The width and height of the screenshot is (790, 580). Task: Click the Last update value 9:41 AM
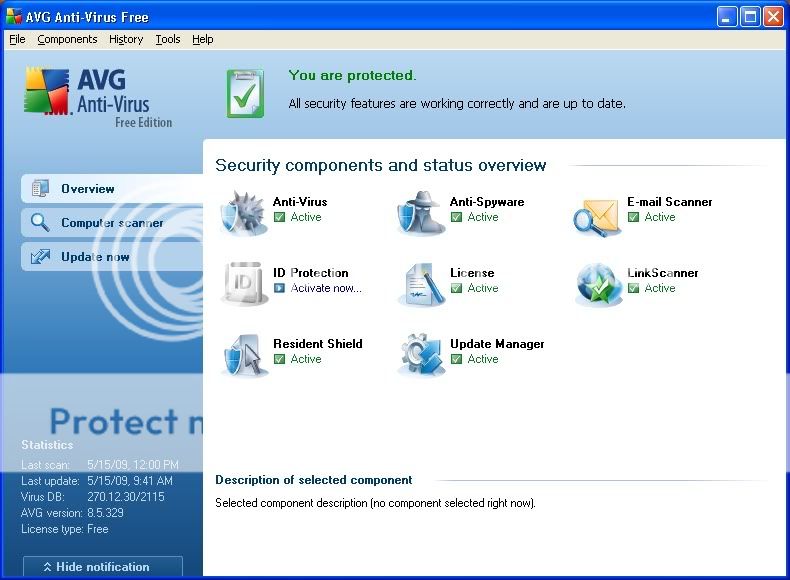click(130, 481)
